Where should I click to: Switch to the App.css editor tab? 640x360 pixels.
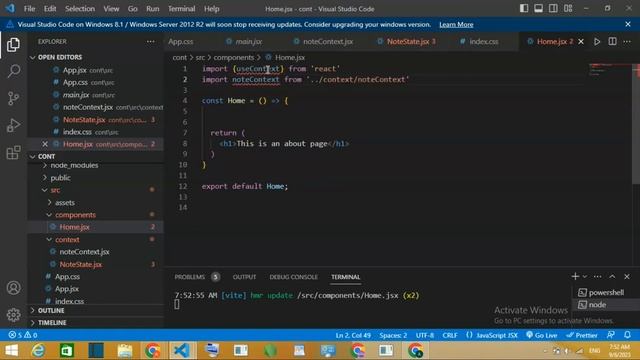pyautogui.click(x=181, y=41)
